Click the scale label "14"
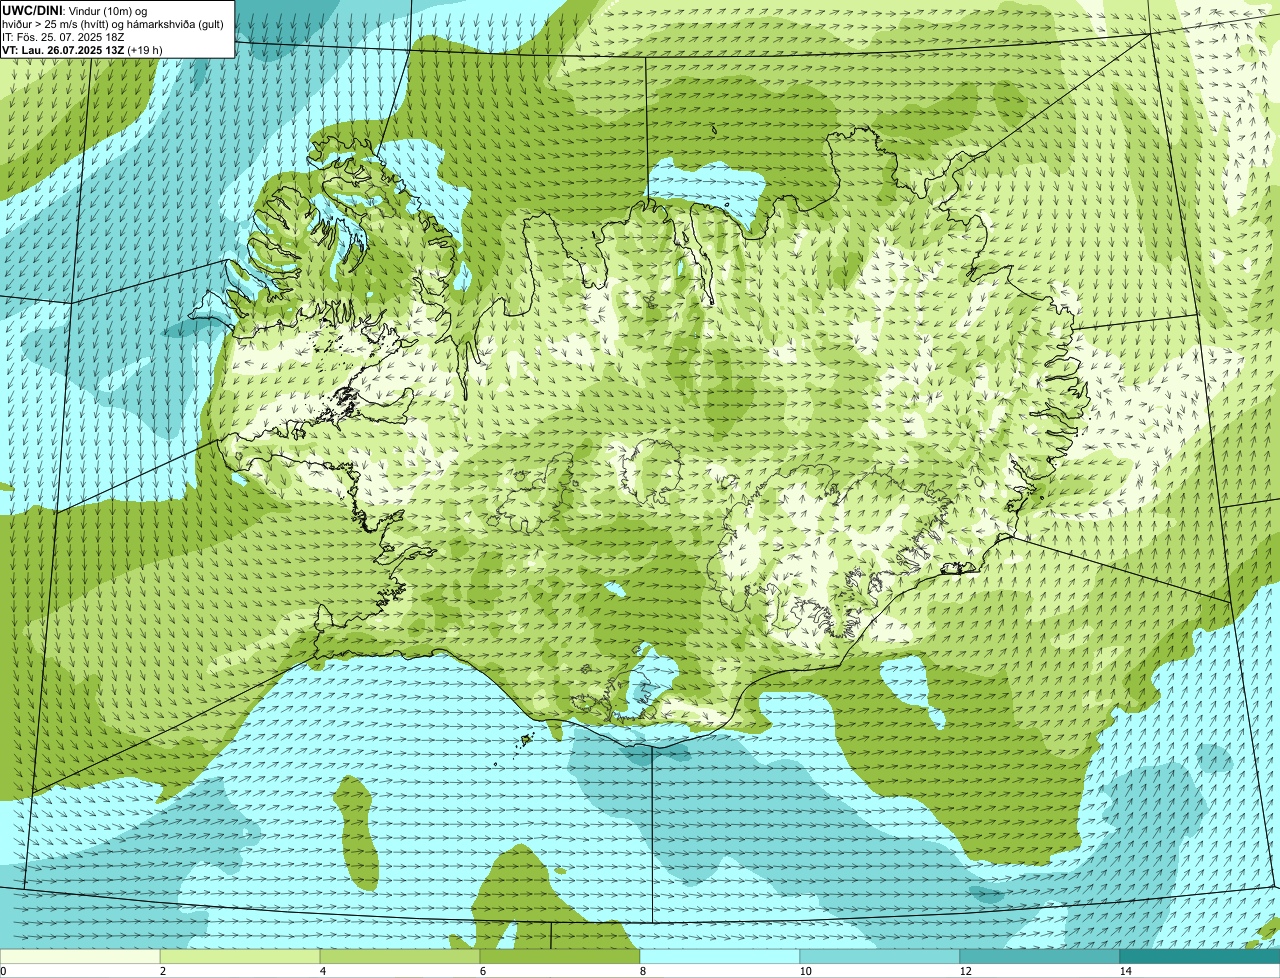Screen dimensions: 1280x978 1125,971
